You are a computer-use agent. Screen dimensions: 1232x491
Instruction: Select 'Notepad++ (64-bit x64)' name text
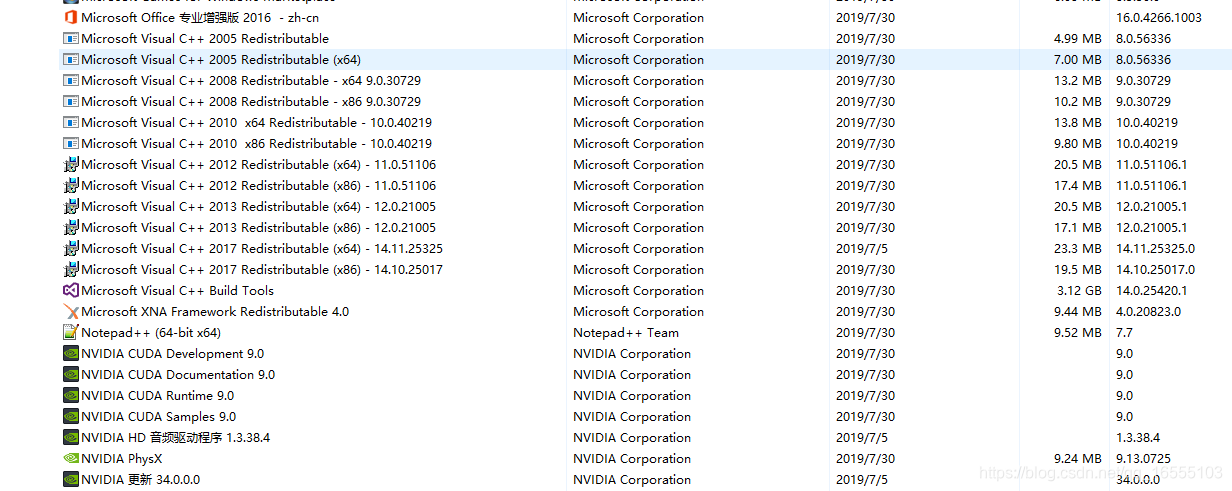[151, 333]
